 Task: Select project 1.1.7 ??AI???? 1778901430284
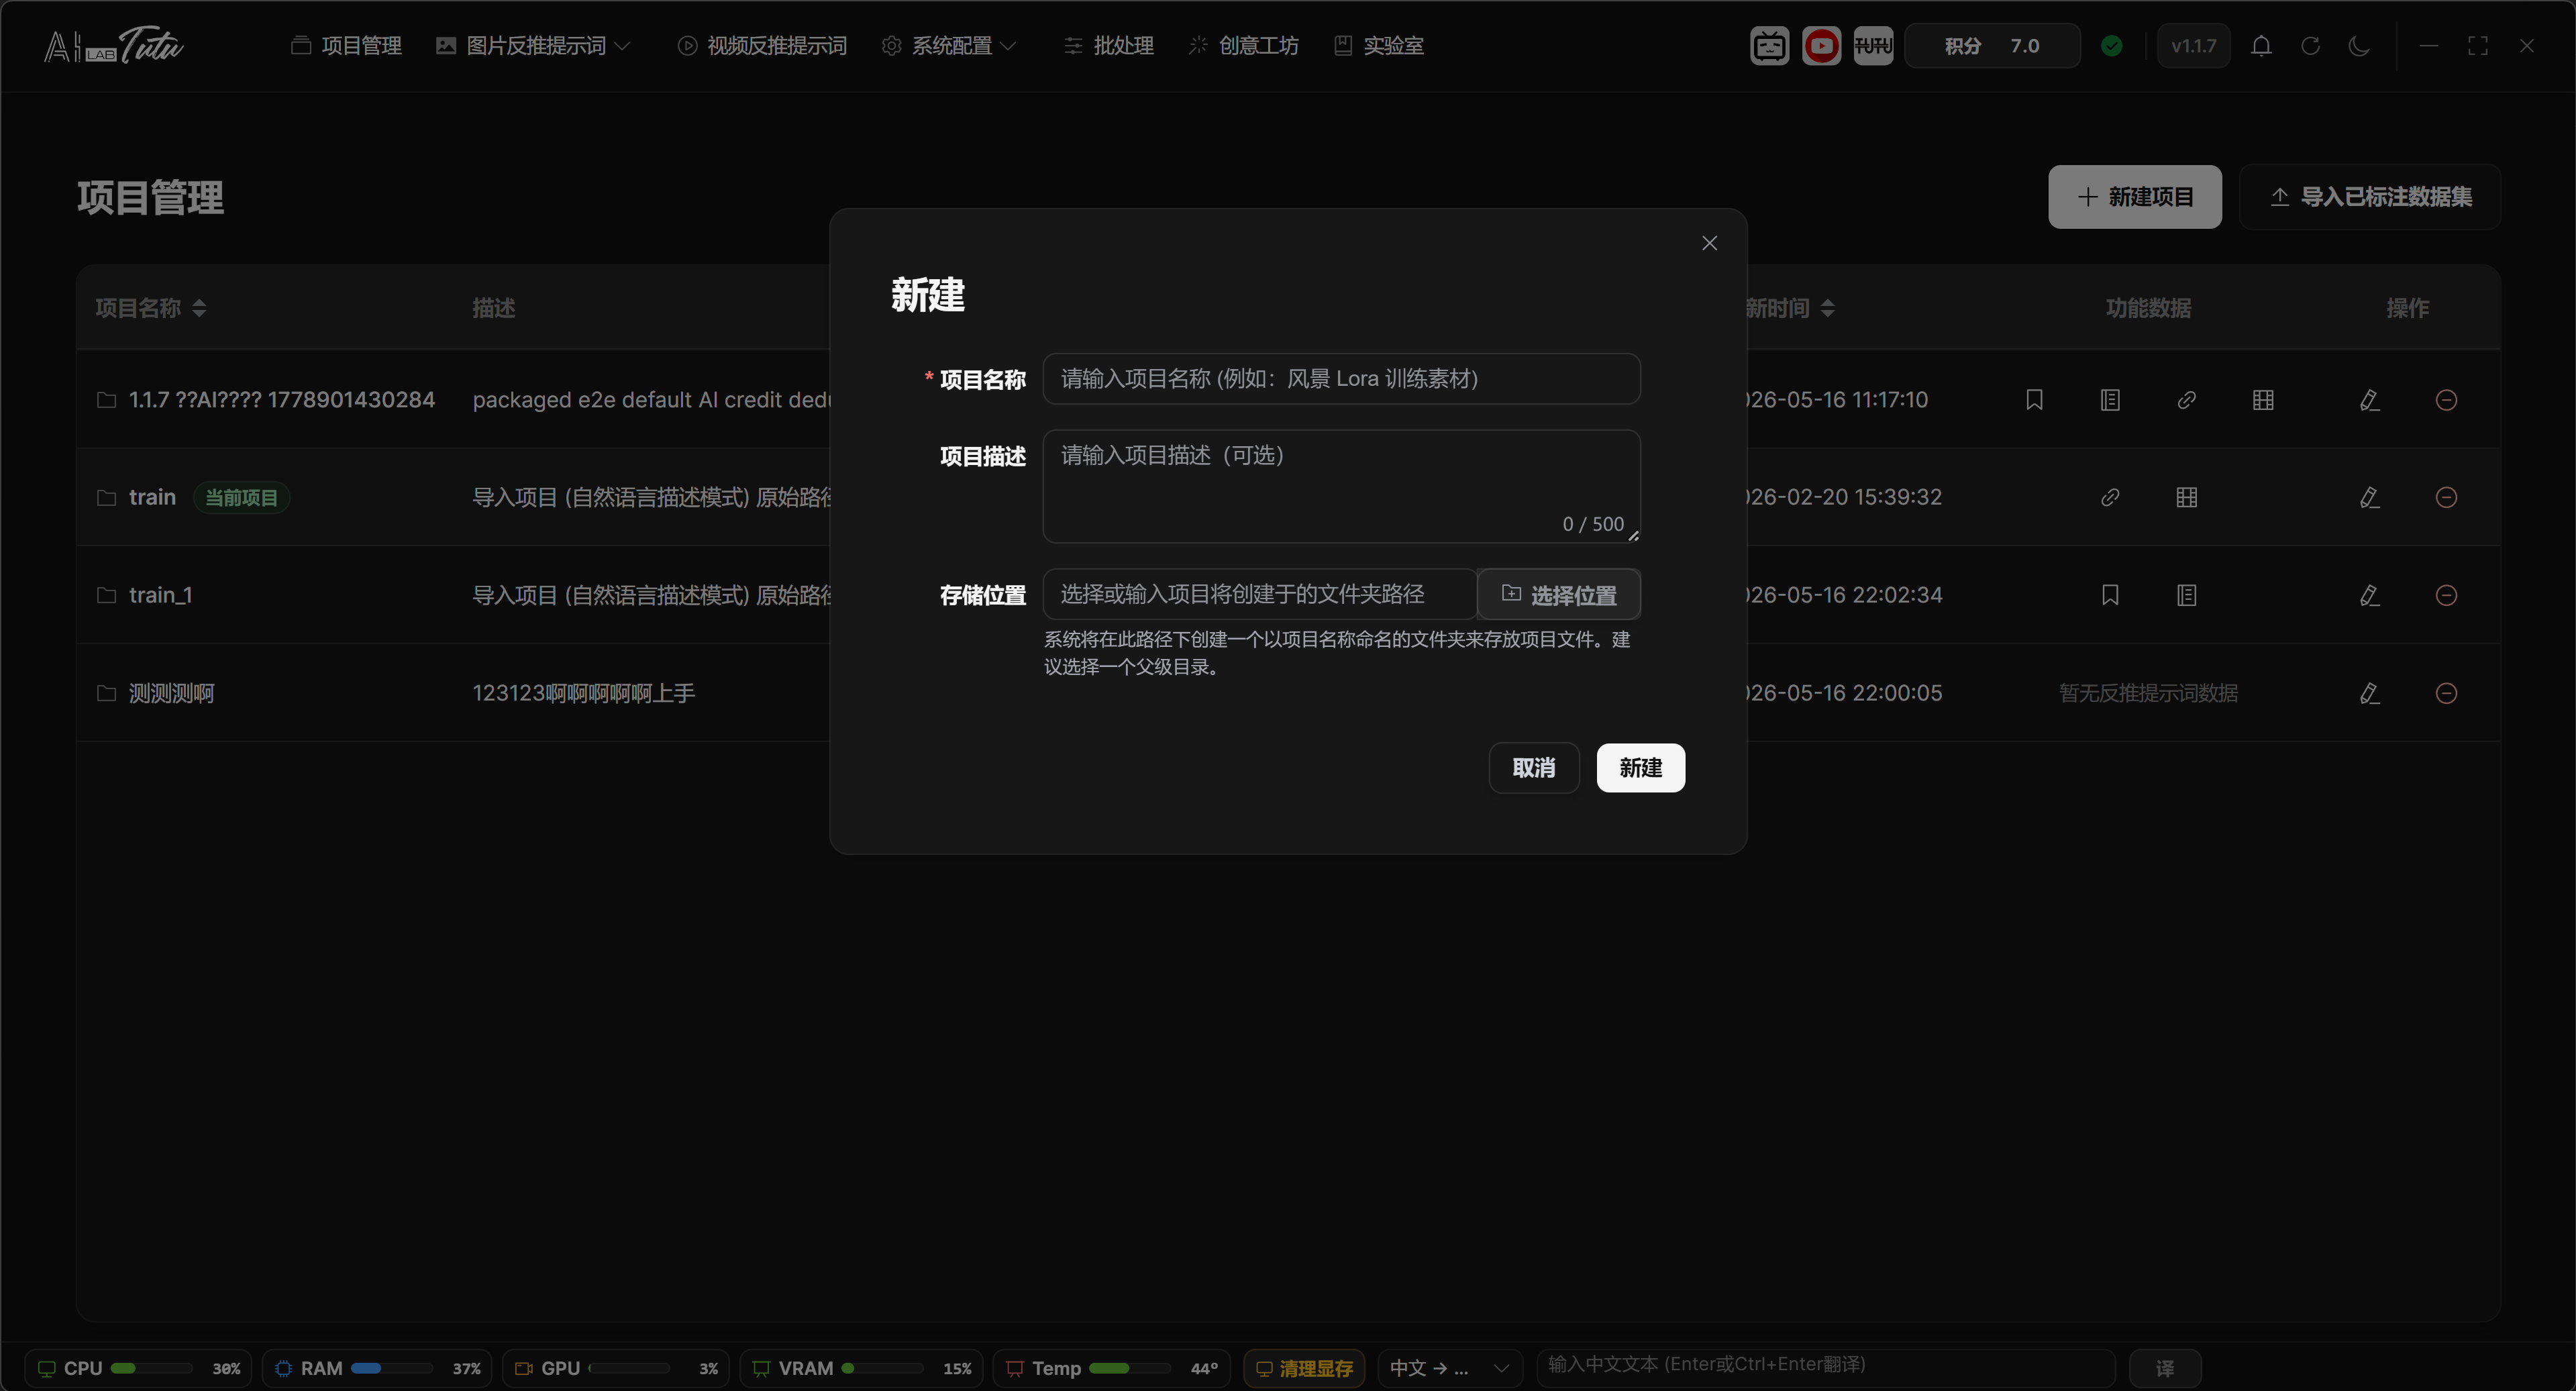(x=282, y=400)
